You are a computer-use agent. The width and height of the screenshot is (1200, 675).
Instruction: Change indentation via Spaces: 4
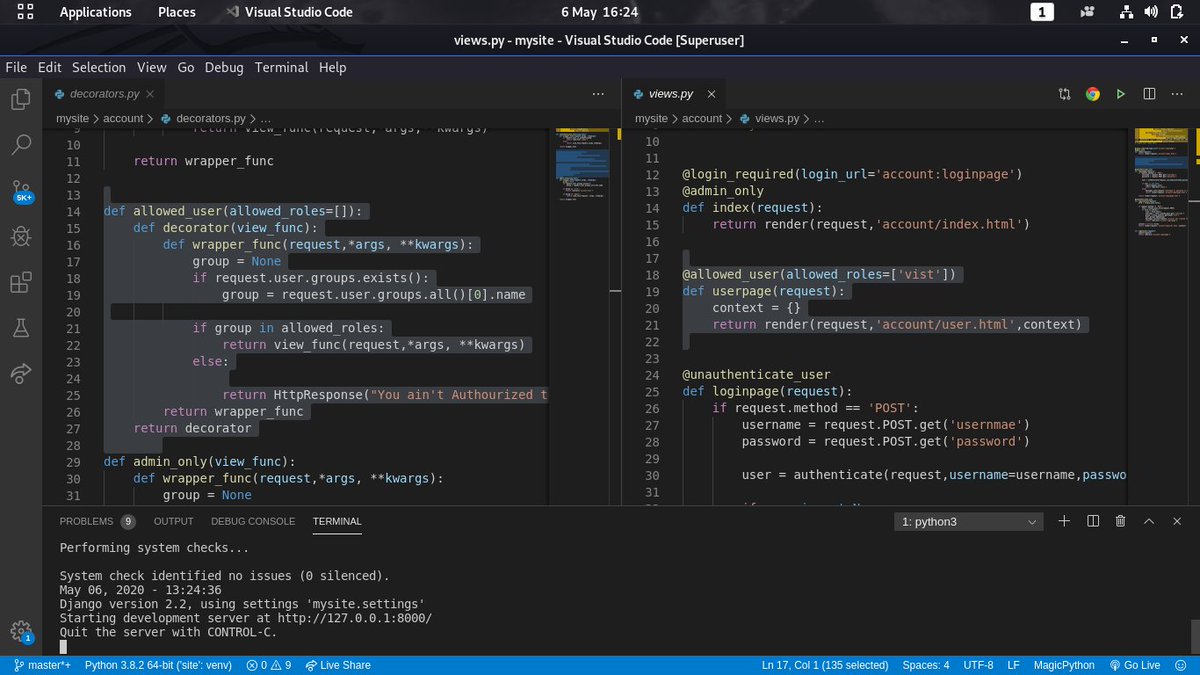point(926,665)
